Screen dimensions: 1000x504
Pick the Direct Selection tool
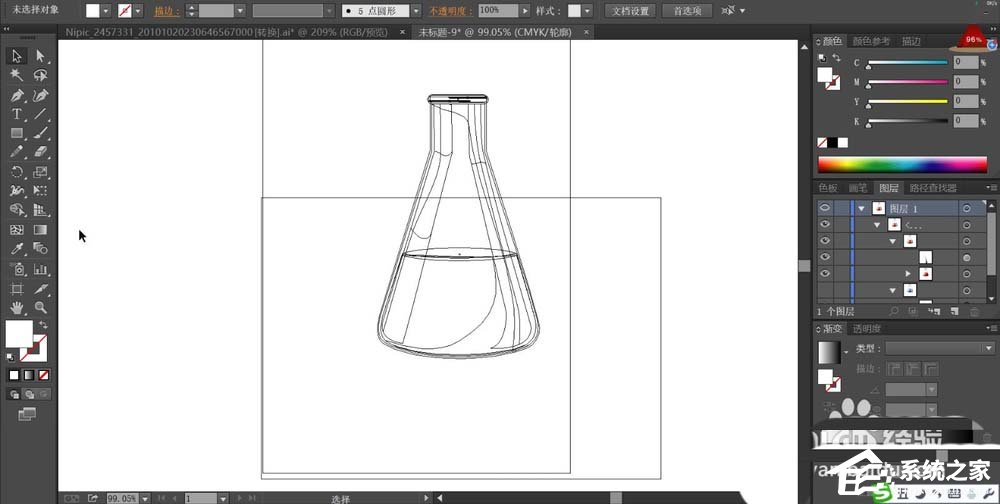point(41,56)
